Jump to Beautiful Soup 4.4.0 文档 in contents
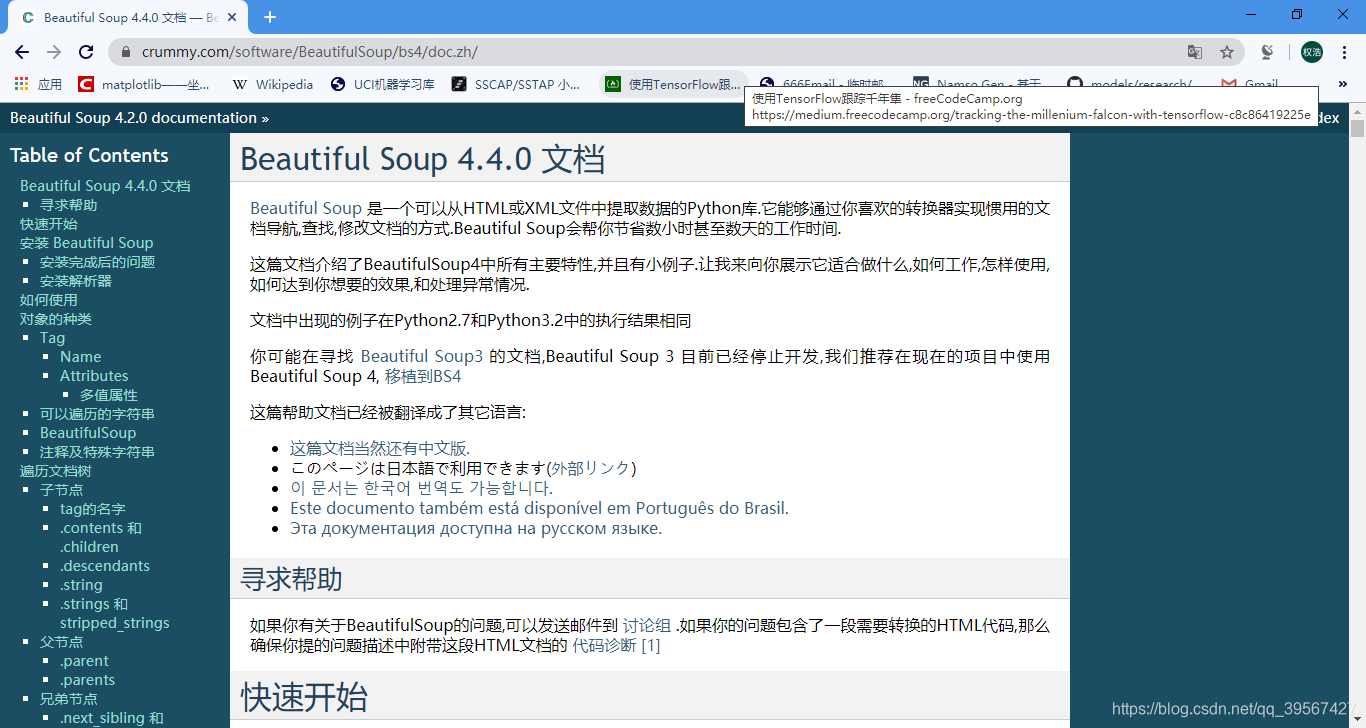 (105, 186)
